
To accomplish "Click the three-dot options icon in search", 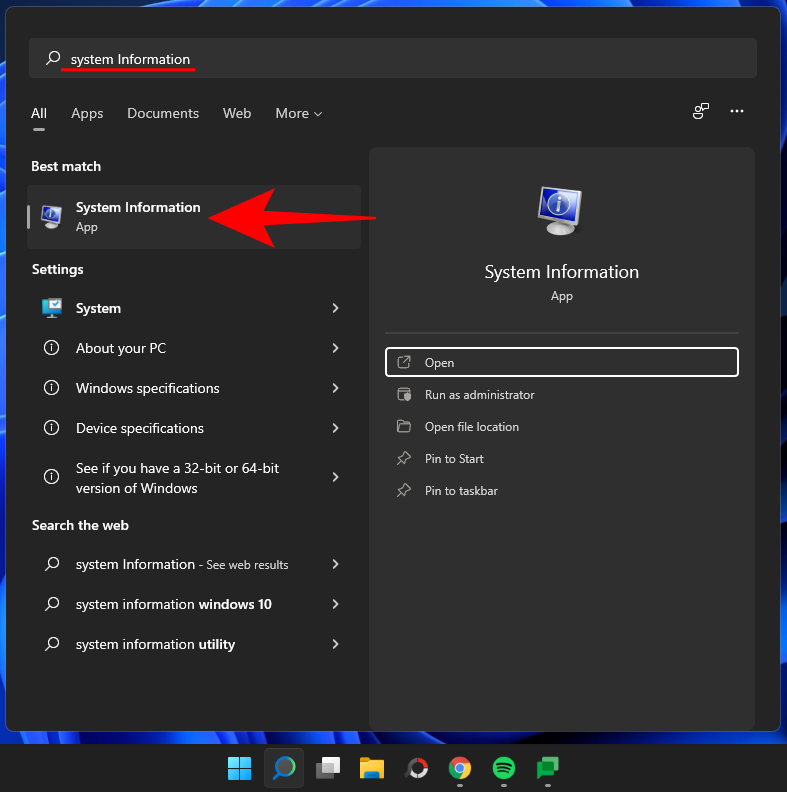I will (x=737, y=112).
